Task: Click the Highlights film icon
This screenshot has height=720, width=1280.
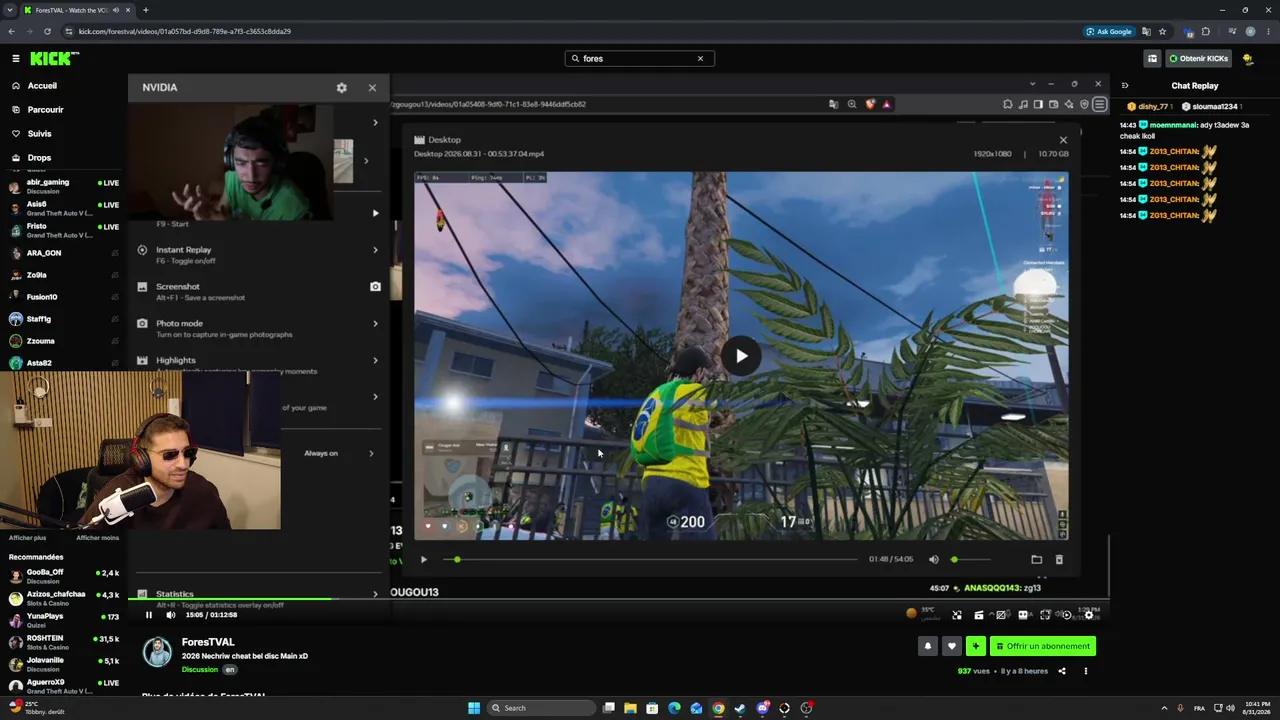Action: pos(142,360)
